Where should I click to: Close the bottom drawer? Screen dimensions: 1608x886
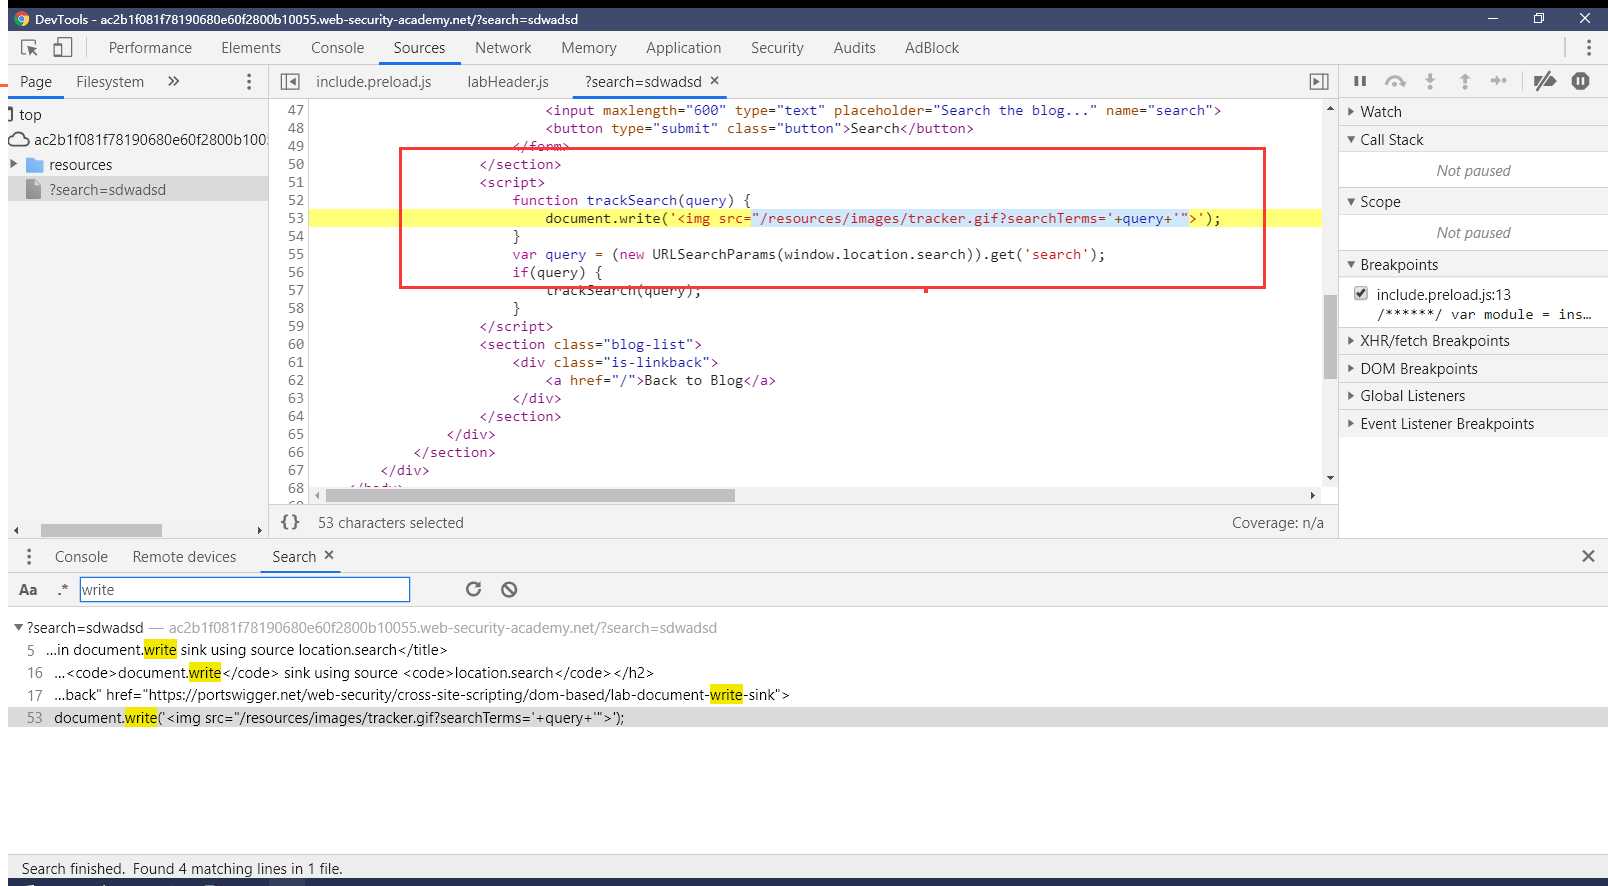(x=1588, y=556)
